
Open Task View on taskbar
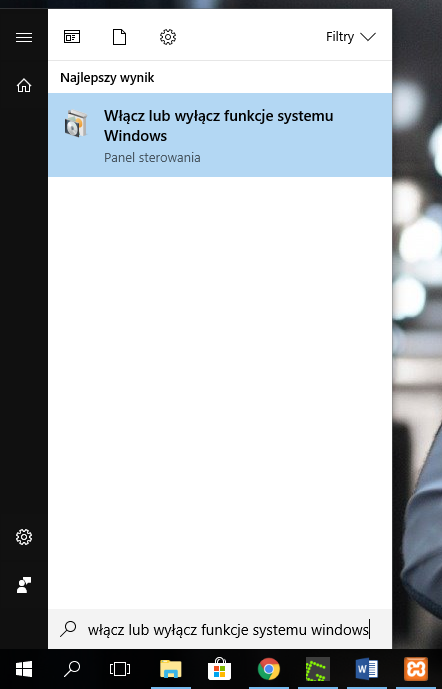pyautogui.click(x=120, y=669)
